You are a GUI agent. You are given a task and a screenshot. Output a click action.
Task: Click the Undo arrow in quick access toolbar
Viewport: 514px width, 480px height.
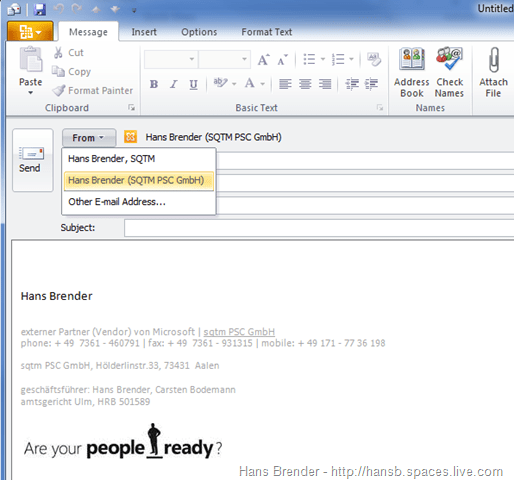tap(59, 9)
